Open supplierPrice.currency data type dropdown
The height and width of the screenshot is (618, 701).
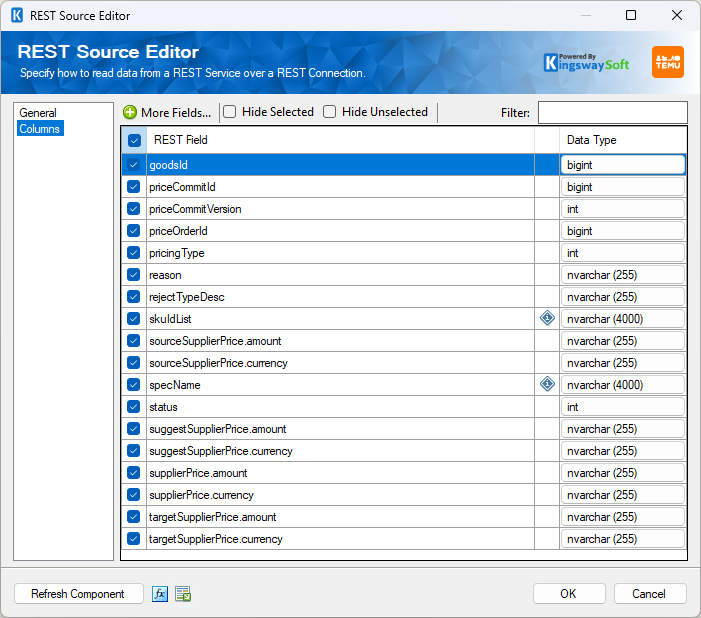[x=623, y=495]
